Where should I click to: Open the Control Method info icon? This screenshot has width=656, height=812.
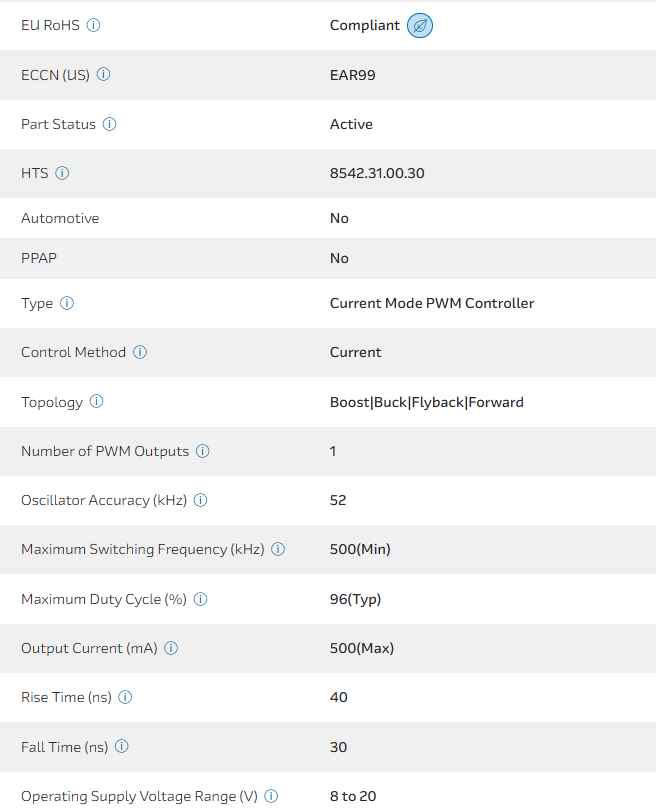(x=140, y=352)
